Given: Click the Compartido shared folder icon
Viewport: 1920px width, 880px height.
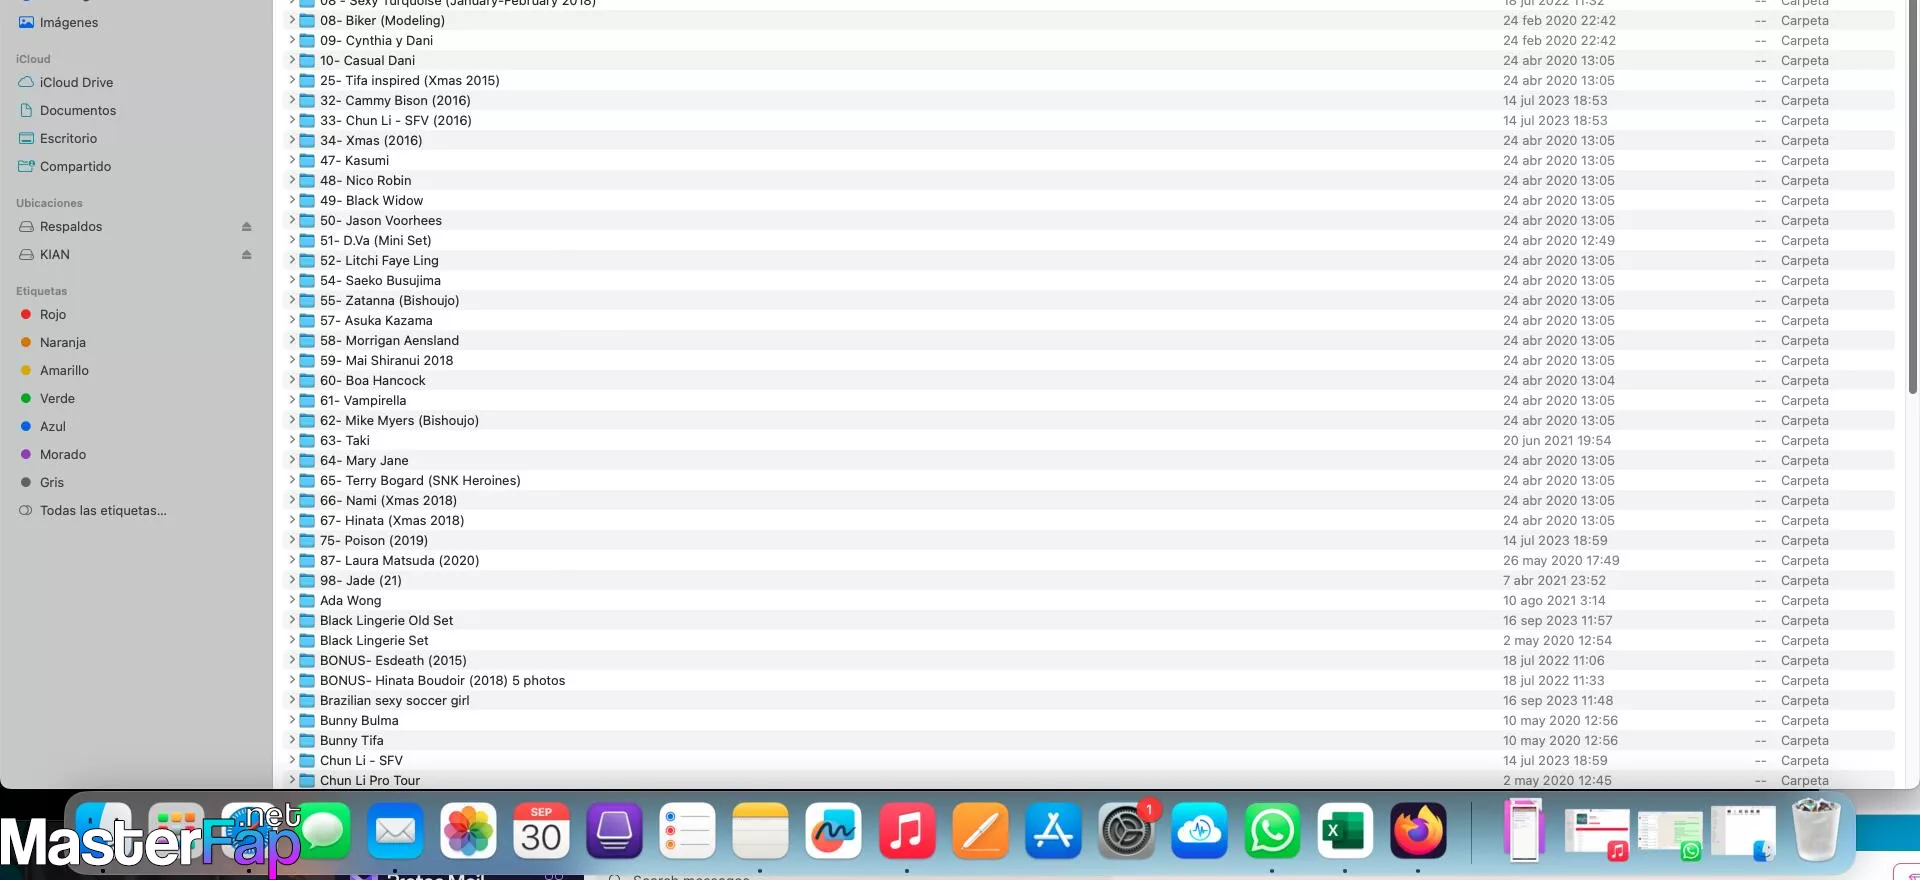Looking at the screenshot, I should (x=27, y=166).
